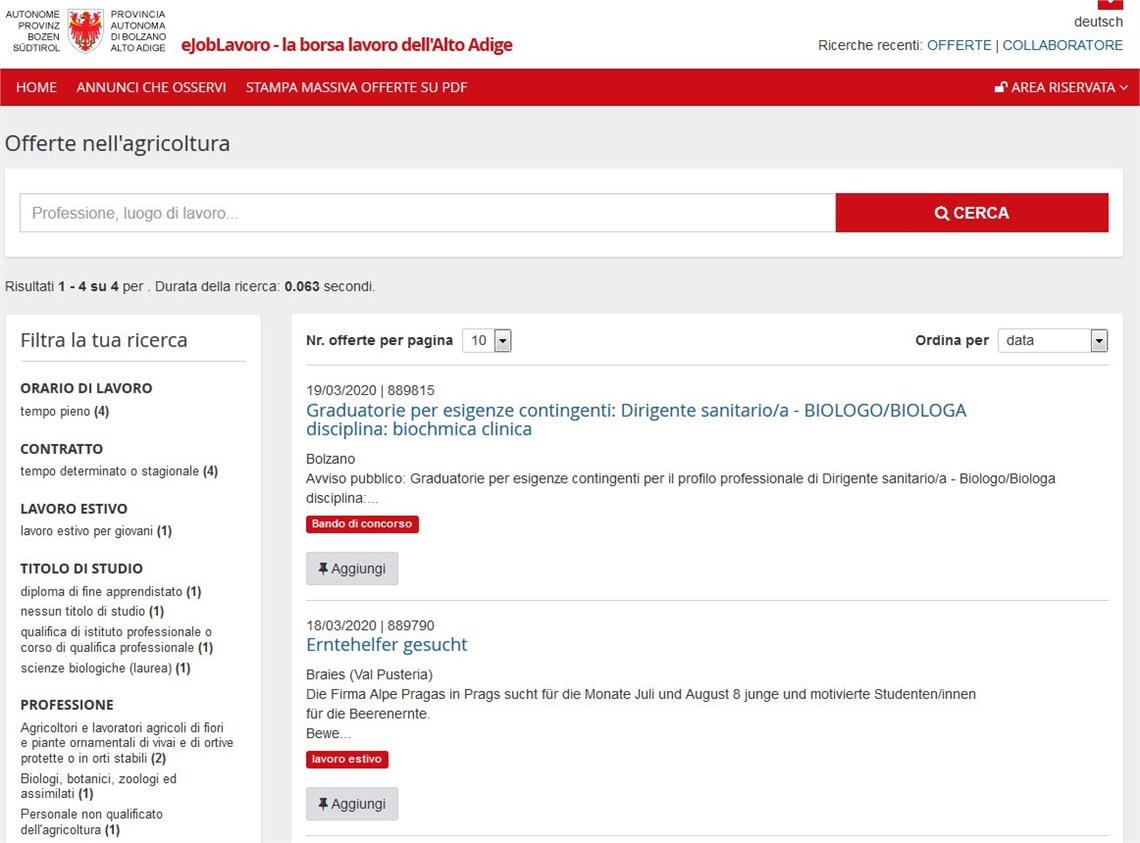Viewport: 1140px width, 843px height.
Task: Open the Erntehelfer gesucht job title
Action: 386,645
